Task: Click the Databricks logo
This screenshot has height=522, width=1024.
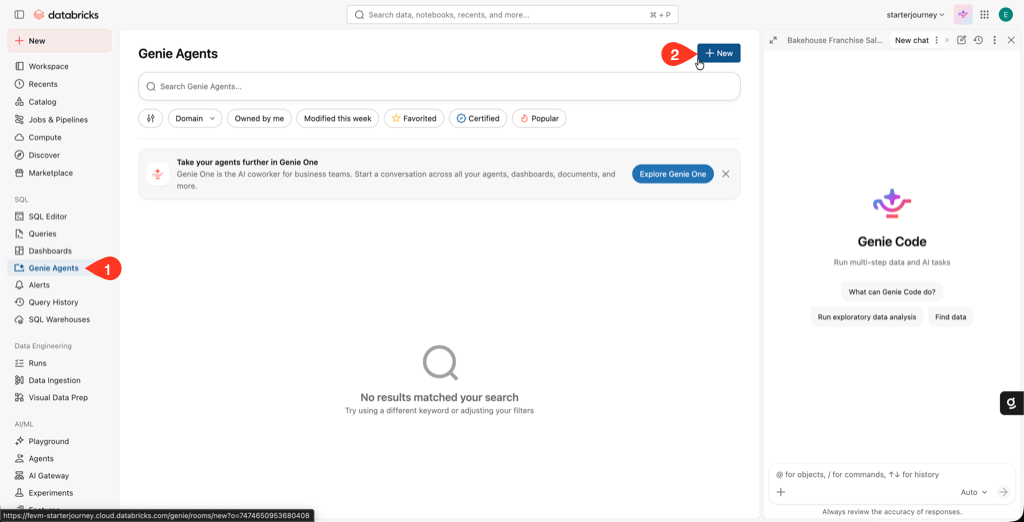Action: pos(66,14)
